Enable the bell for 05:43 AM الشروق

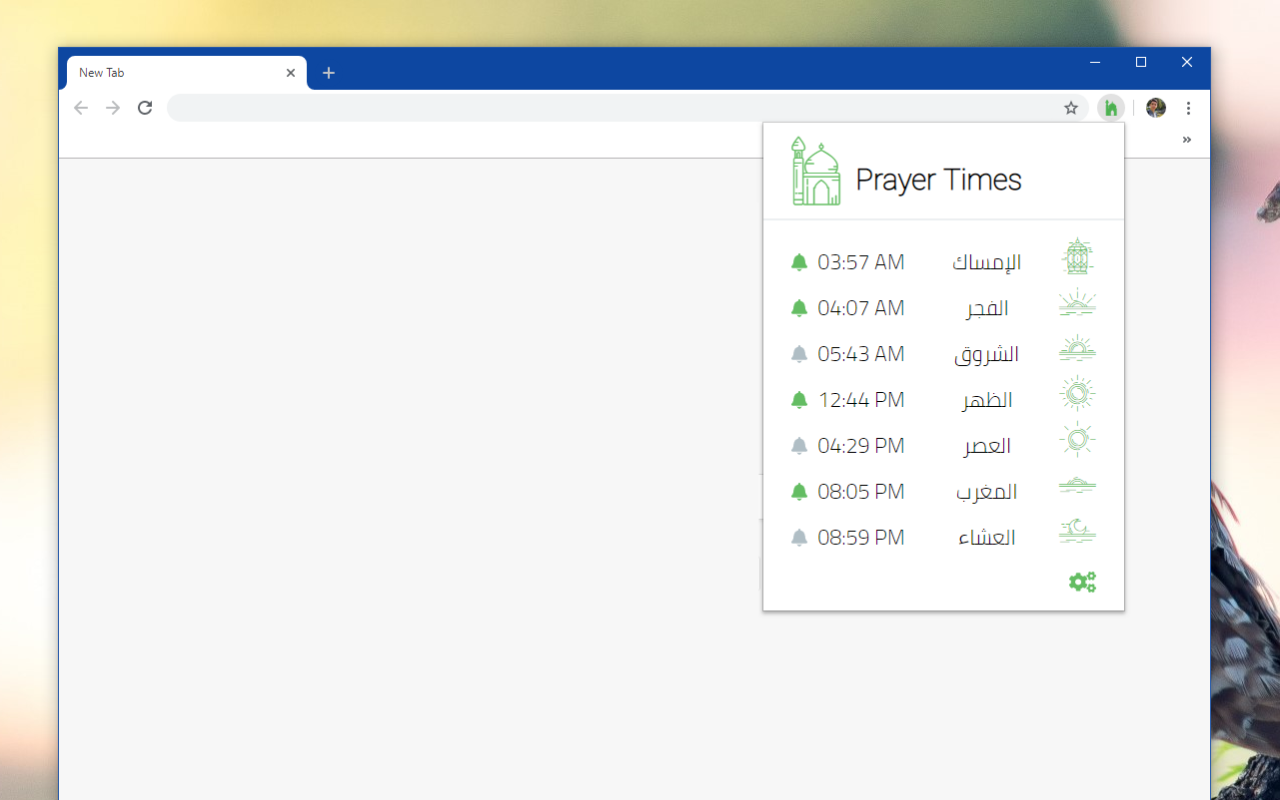[799, 354]
